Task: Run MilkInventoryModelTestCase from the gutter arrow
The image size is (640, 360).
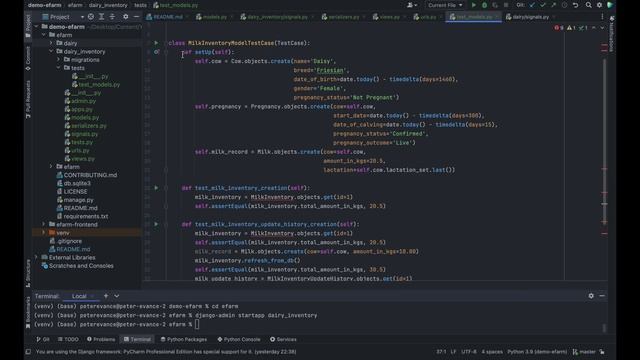Action: coord(156,42)
